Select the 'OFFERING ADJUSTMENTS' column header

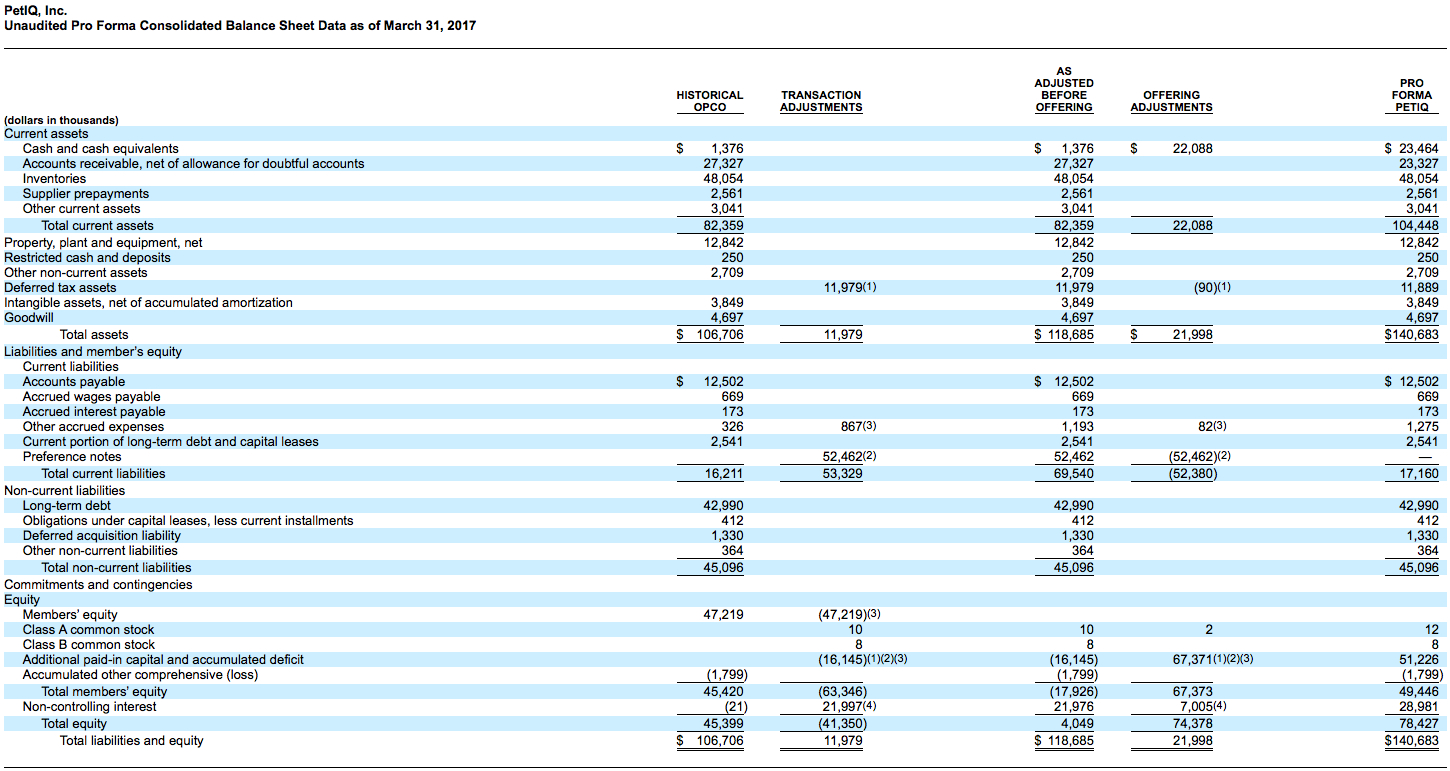[1171, 101]
